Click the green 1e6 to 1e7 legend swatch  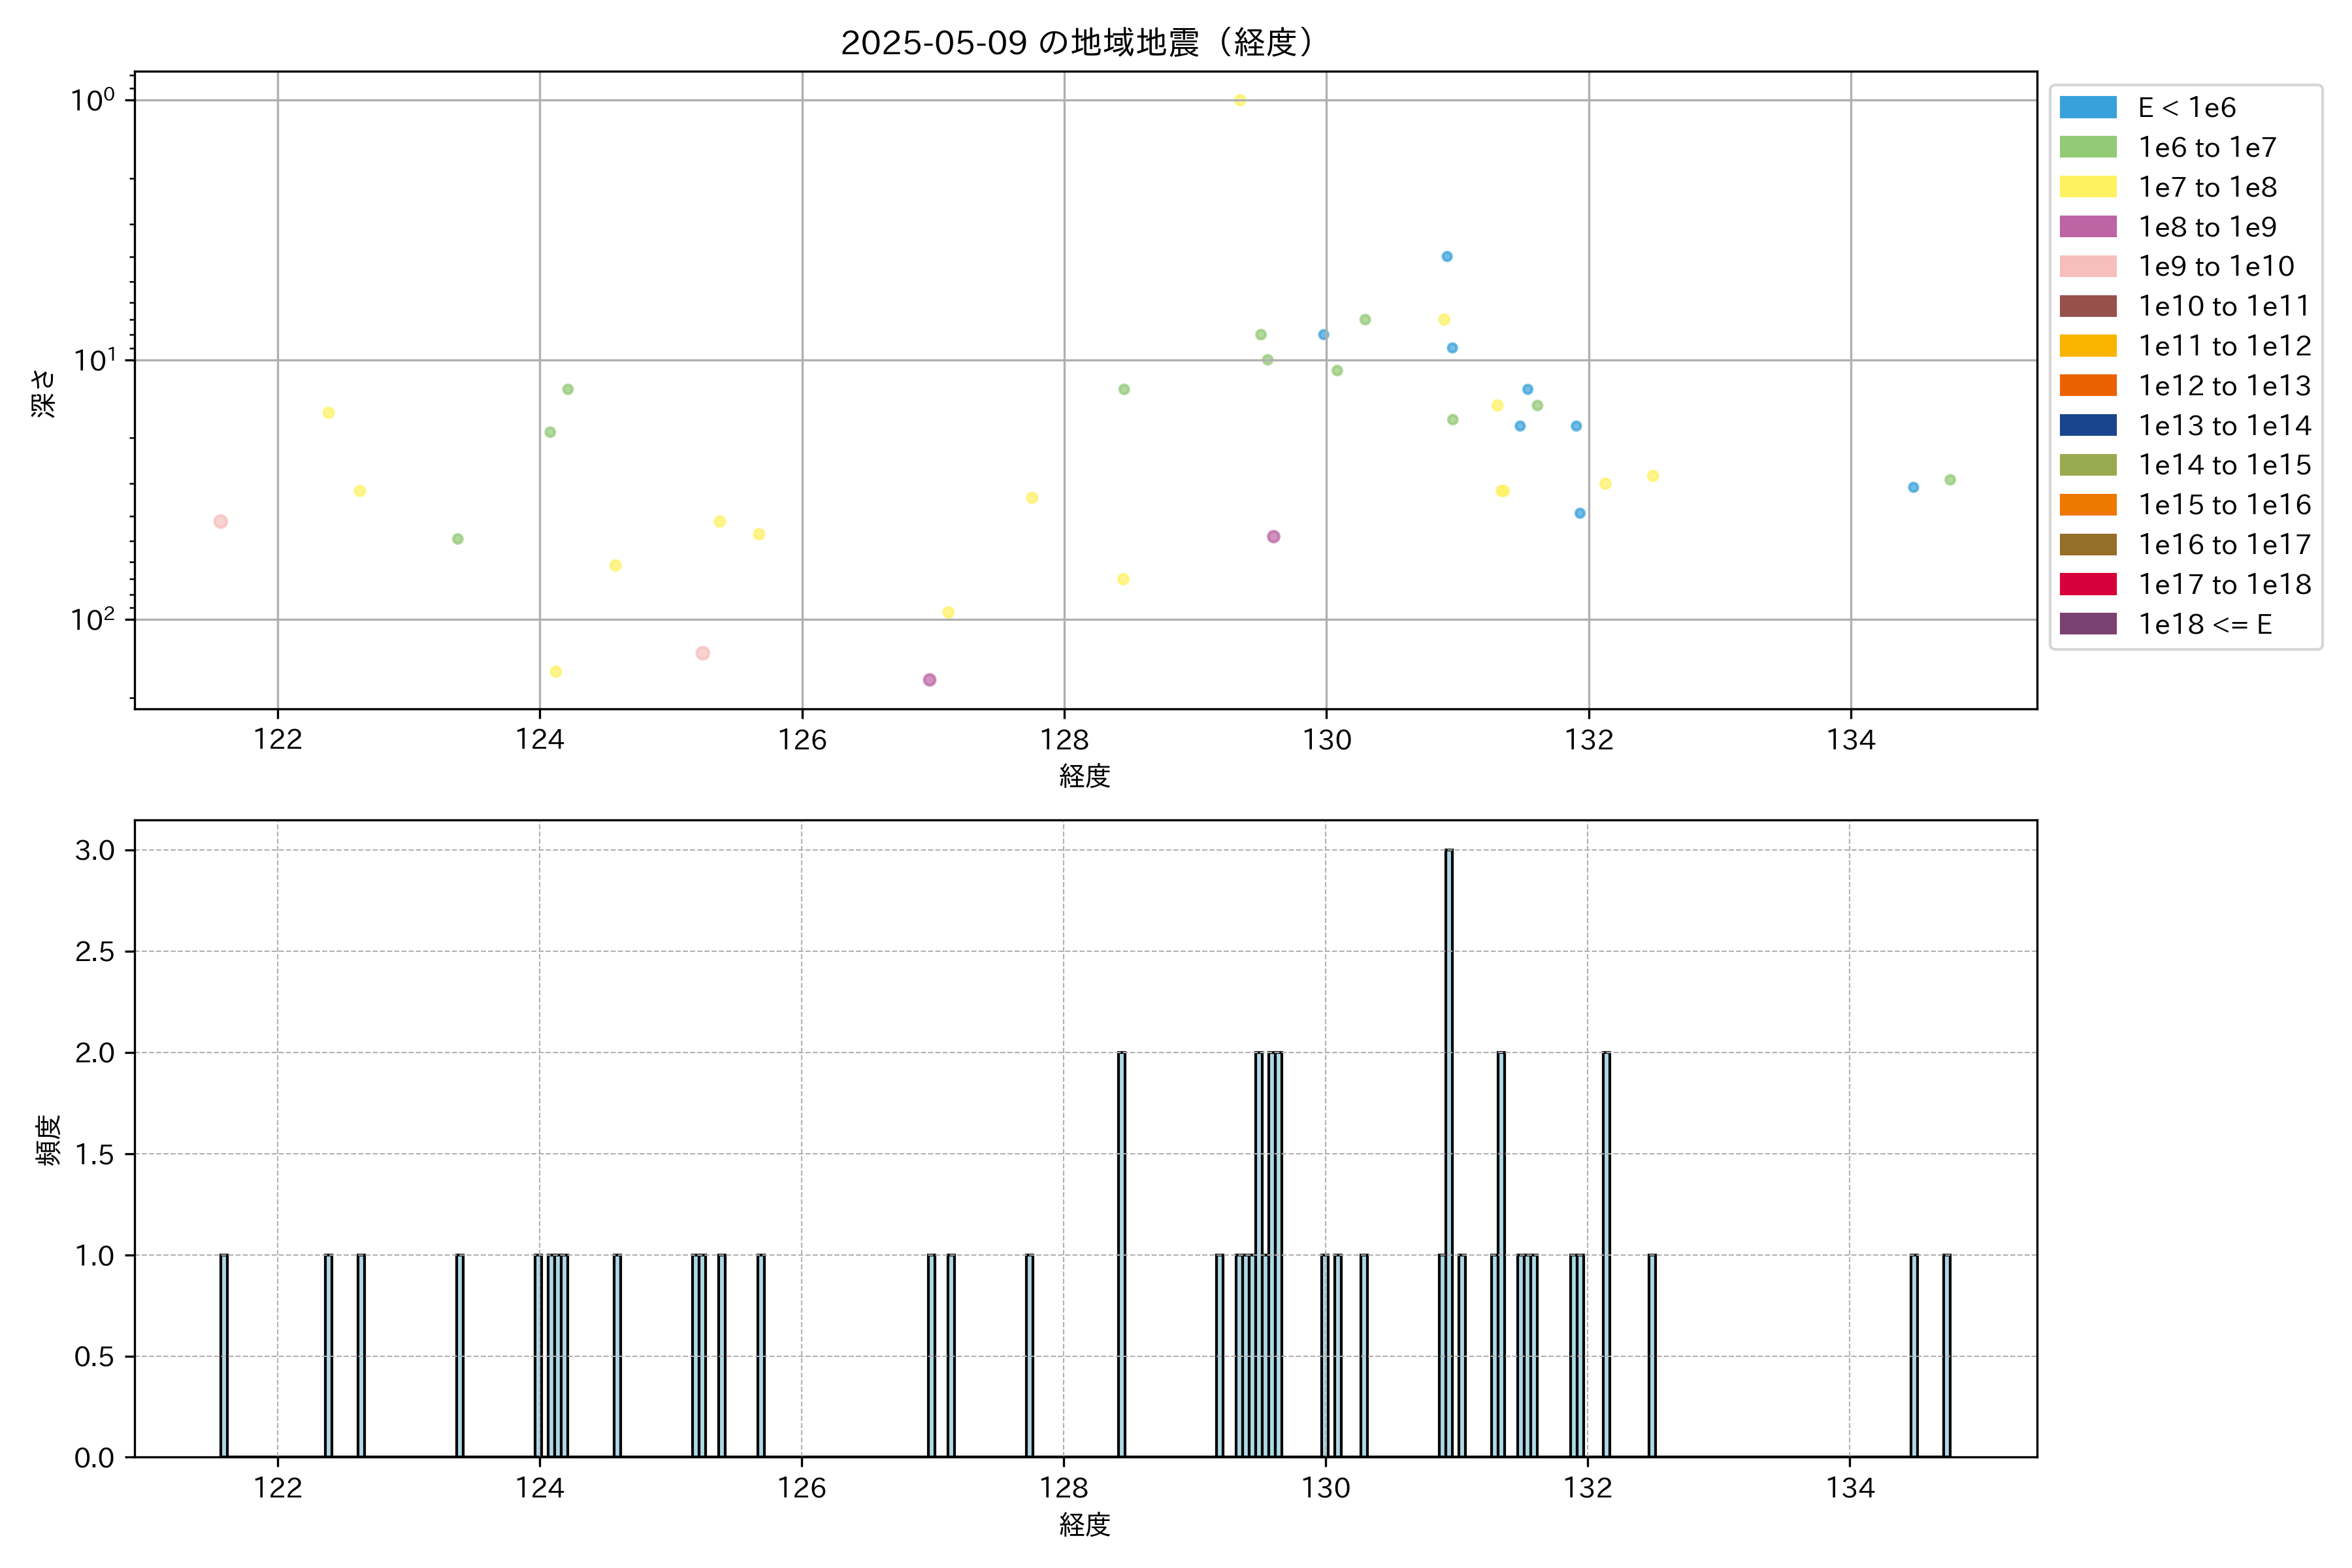click(x=2087, y=147)
